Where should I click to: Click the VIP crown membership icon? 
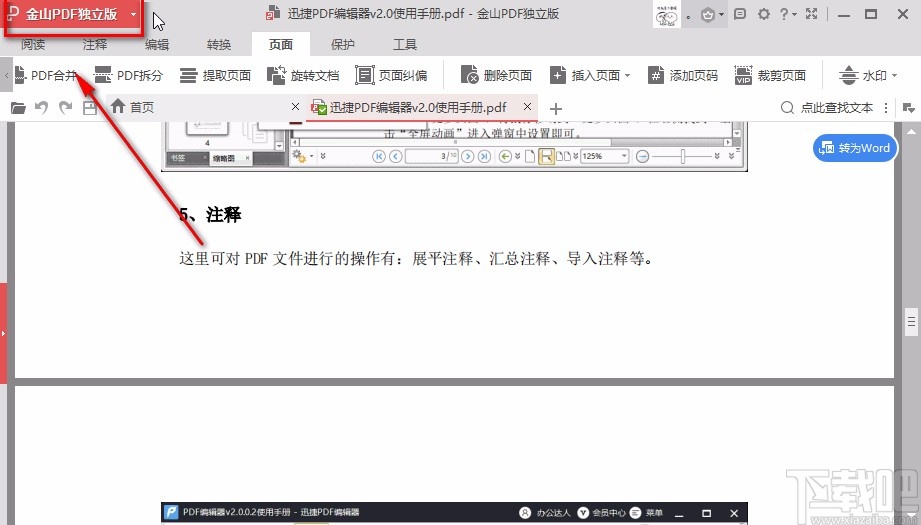coord(708,15)
